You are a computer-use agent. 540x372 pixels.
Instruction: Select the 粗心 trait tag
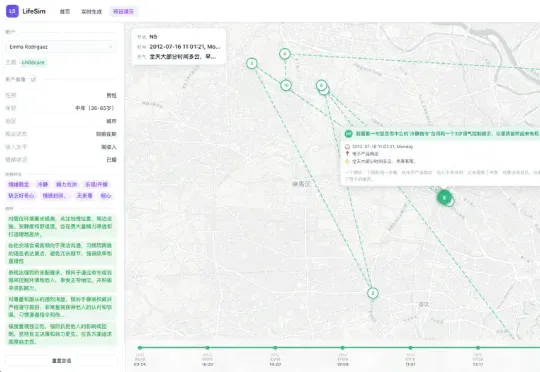click(x=106, y=196)
